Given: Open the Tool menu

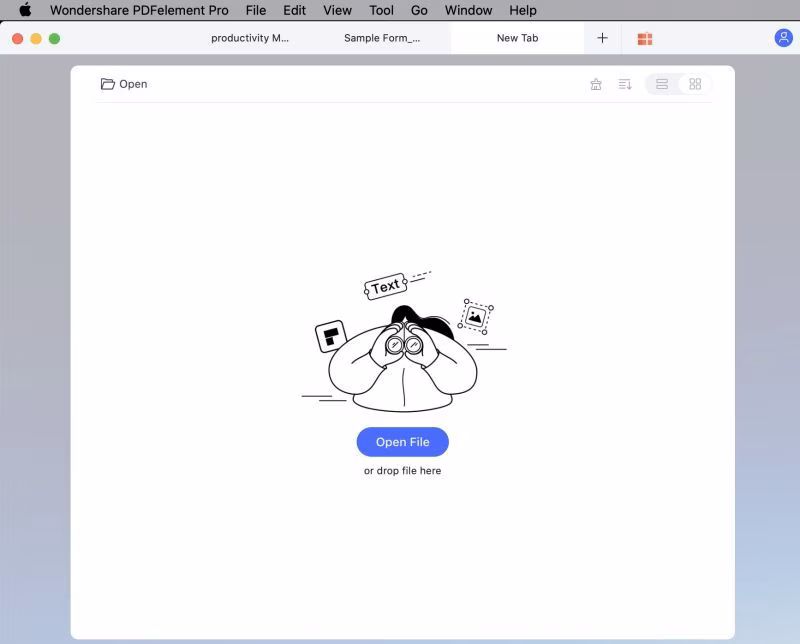Looking at the screenshot, I should [381, 10].
